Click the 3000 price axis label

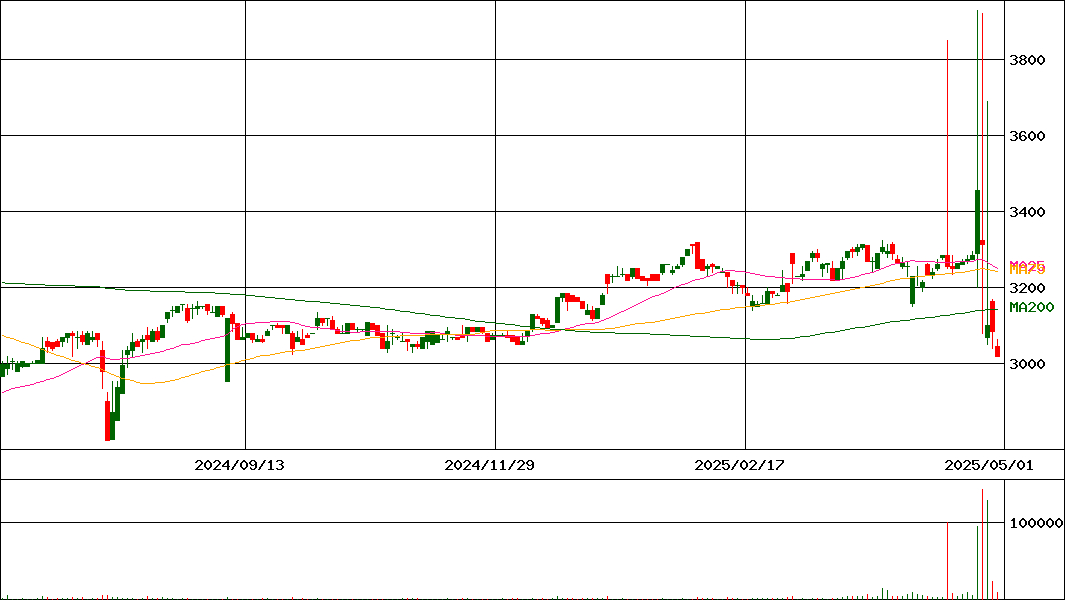(1027, 364)
